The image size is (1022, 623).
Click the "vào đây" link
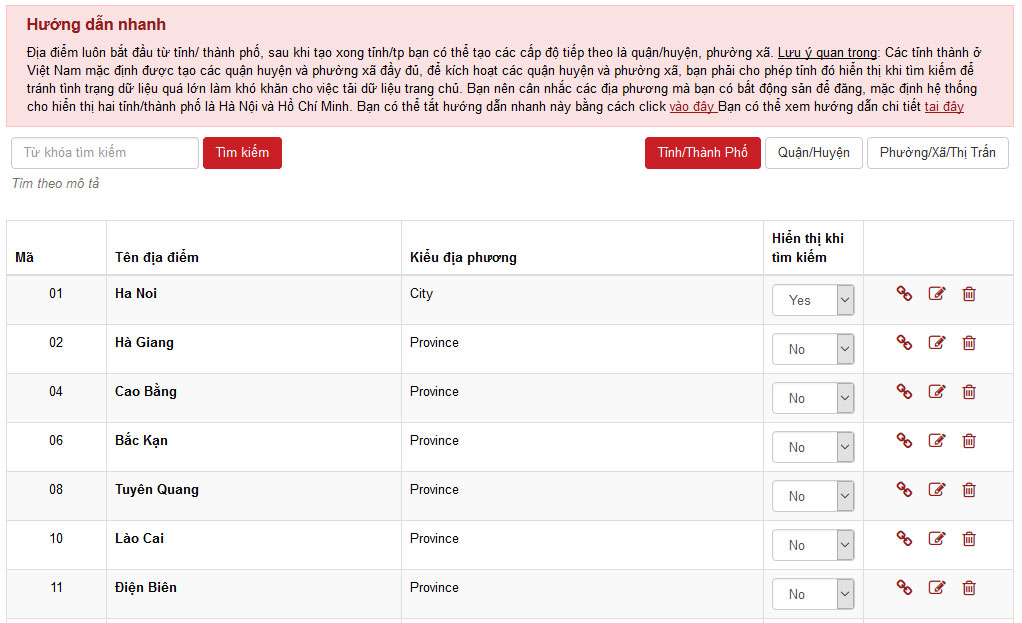[x=692, y=106]
